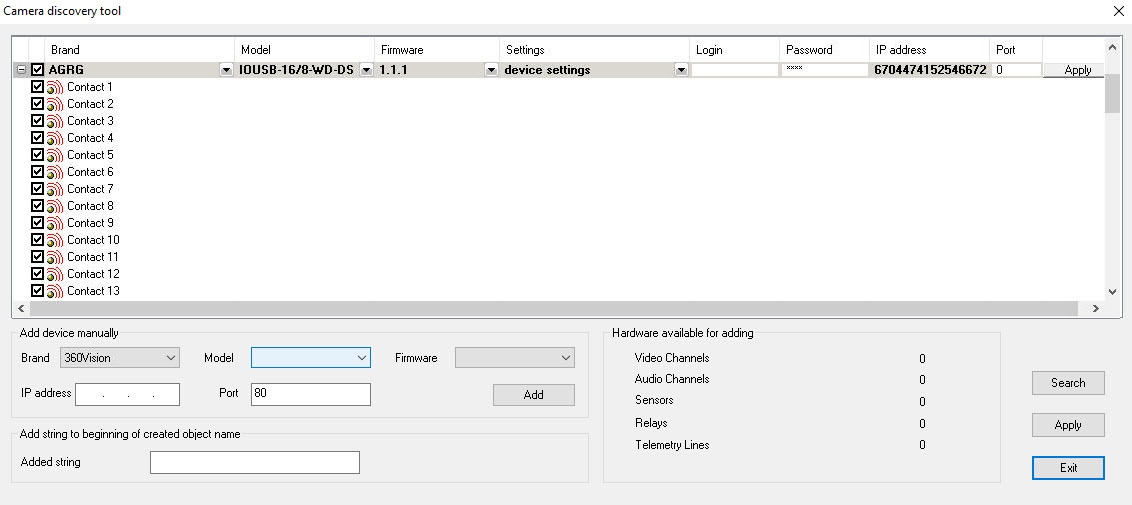Collapse the AGRG device tree
The width and height of the screenshot is (1132, 505).
coord(21,70)
